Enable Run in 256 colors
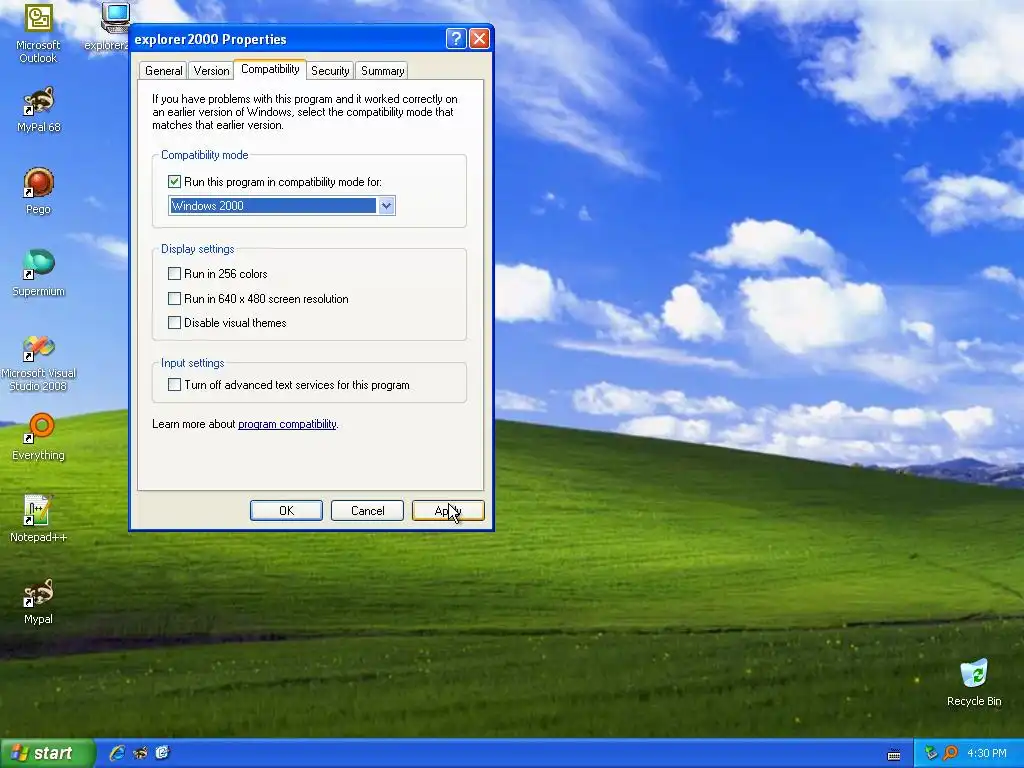The width and height of the screenshot is (1024, 768). 174,274
